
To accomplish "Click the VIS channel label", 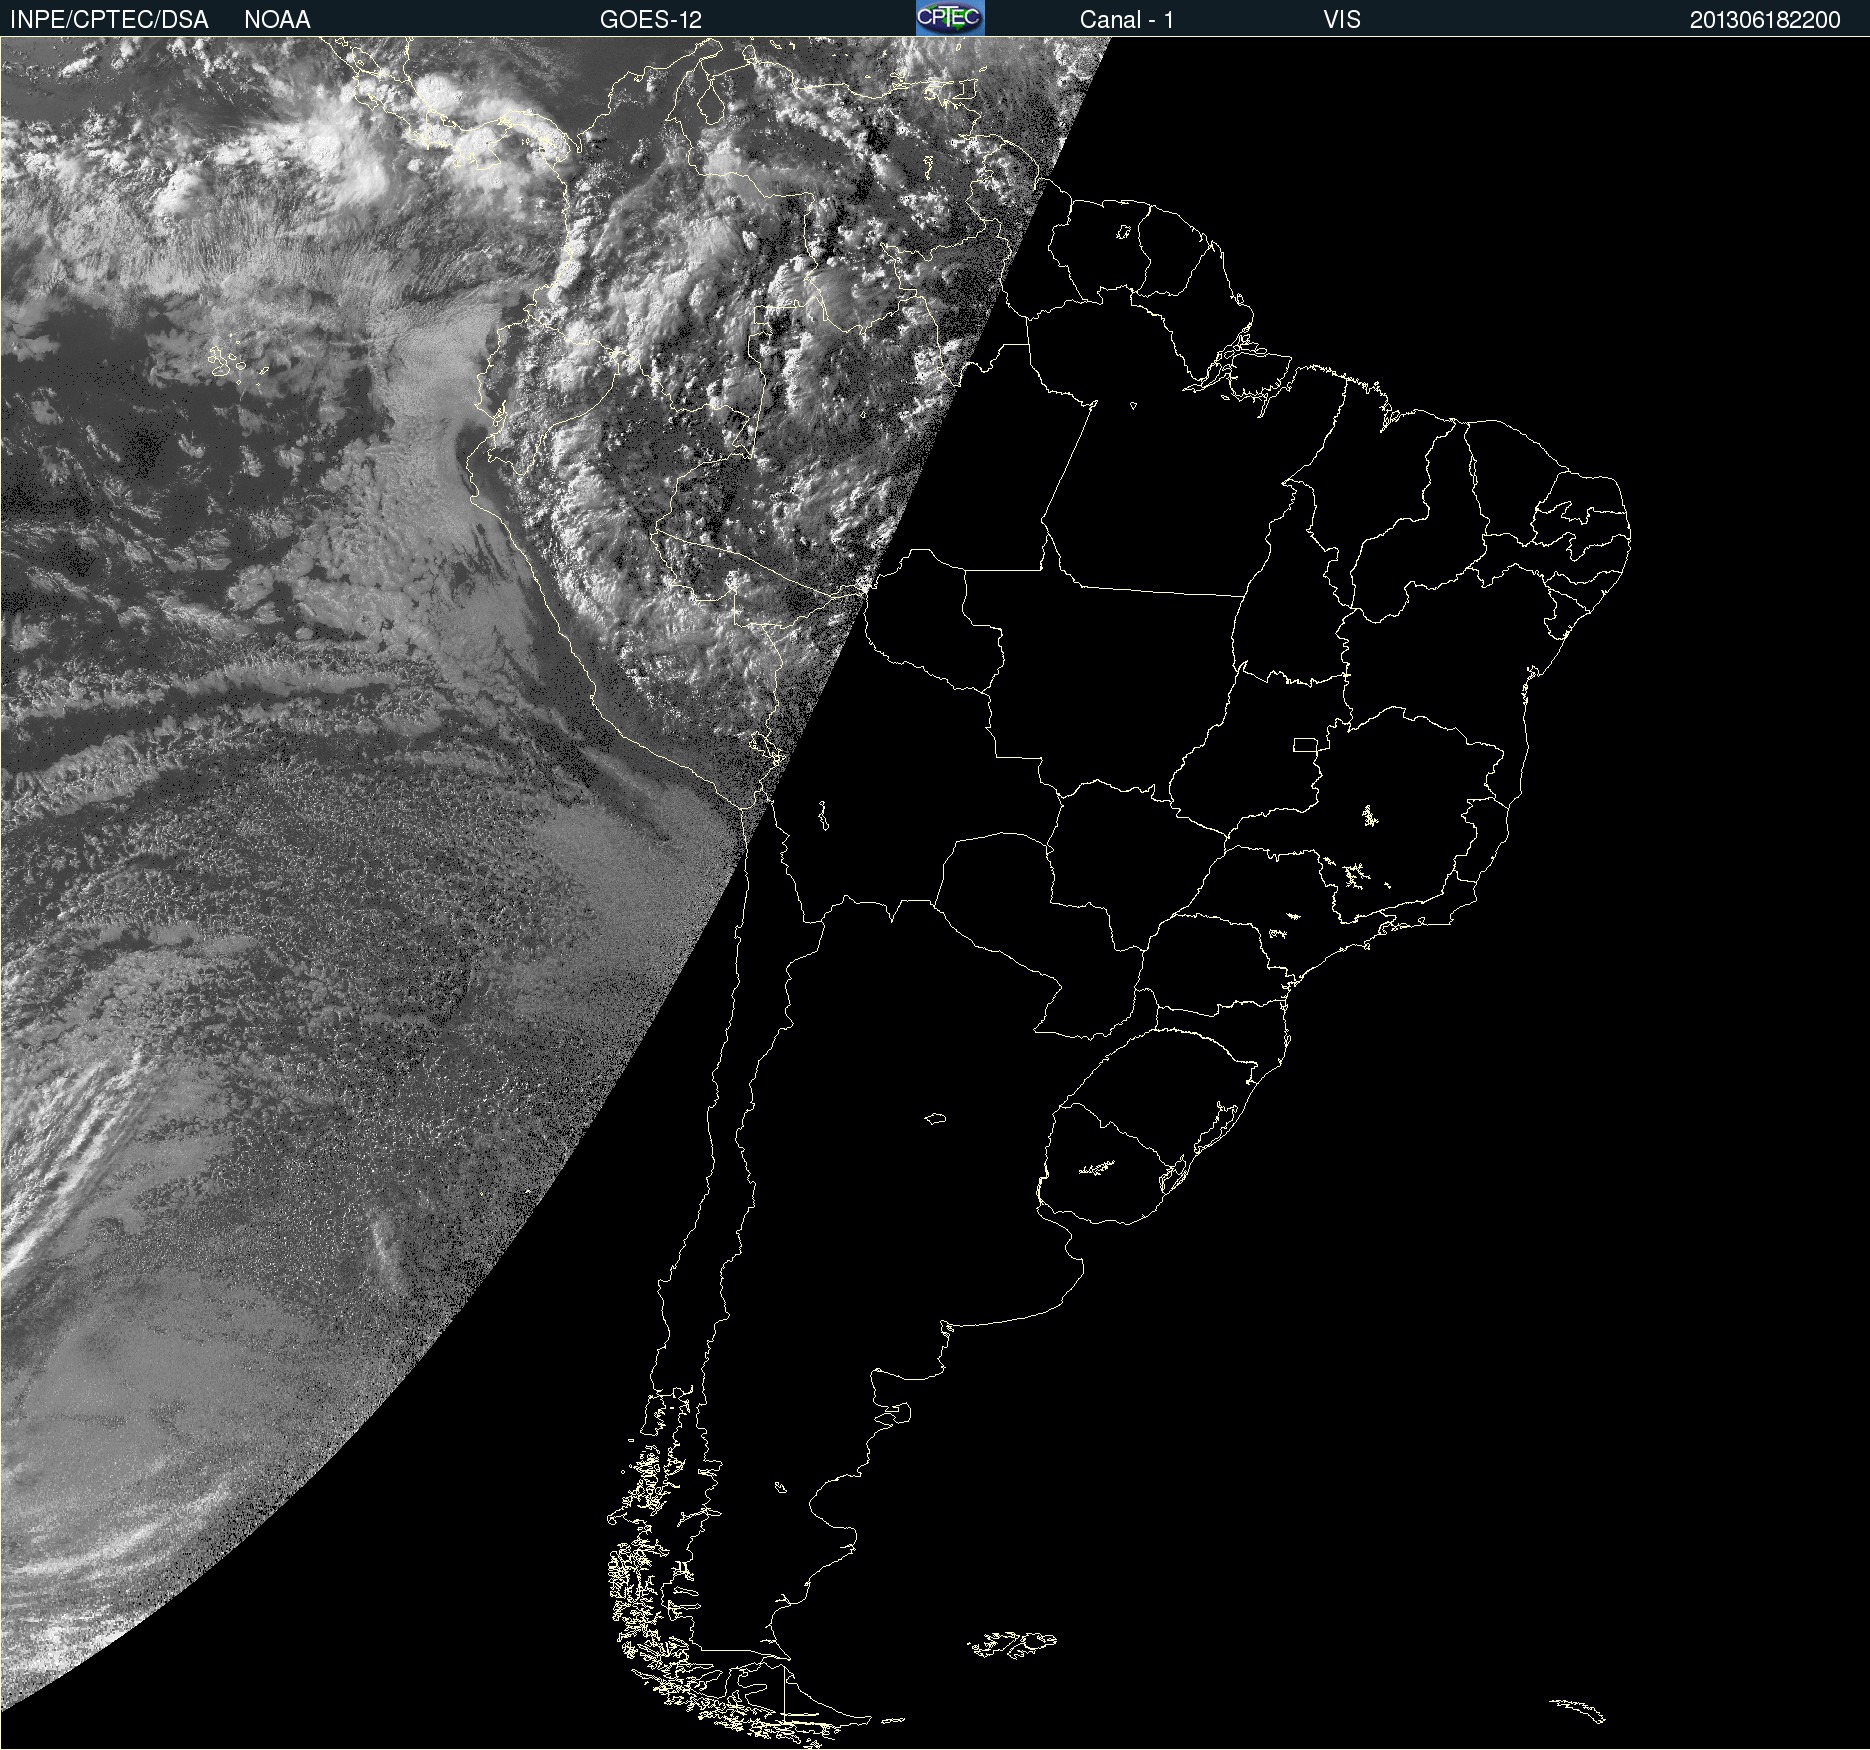I will [1342, 20].
